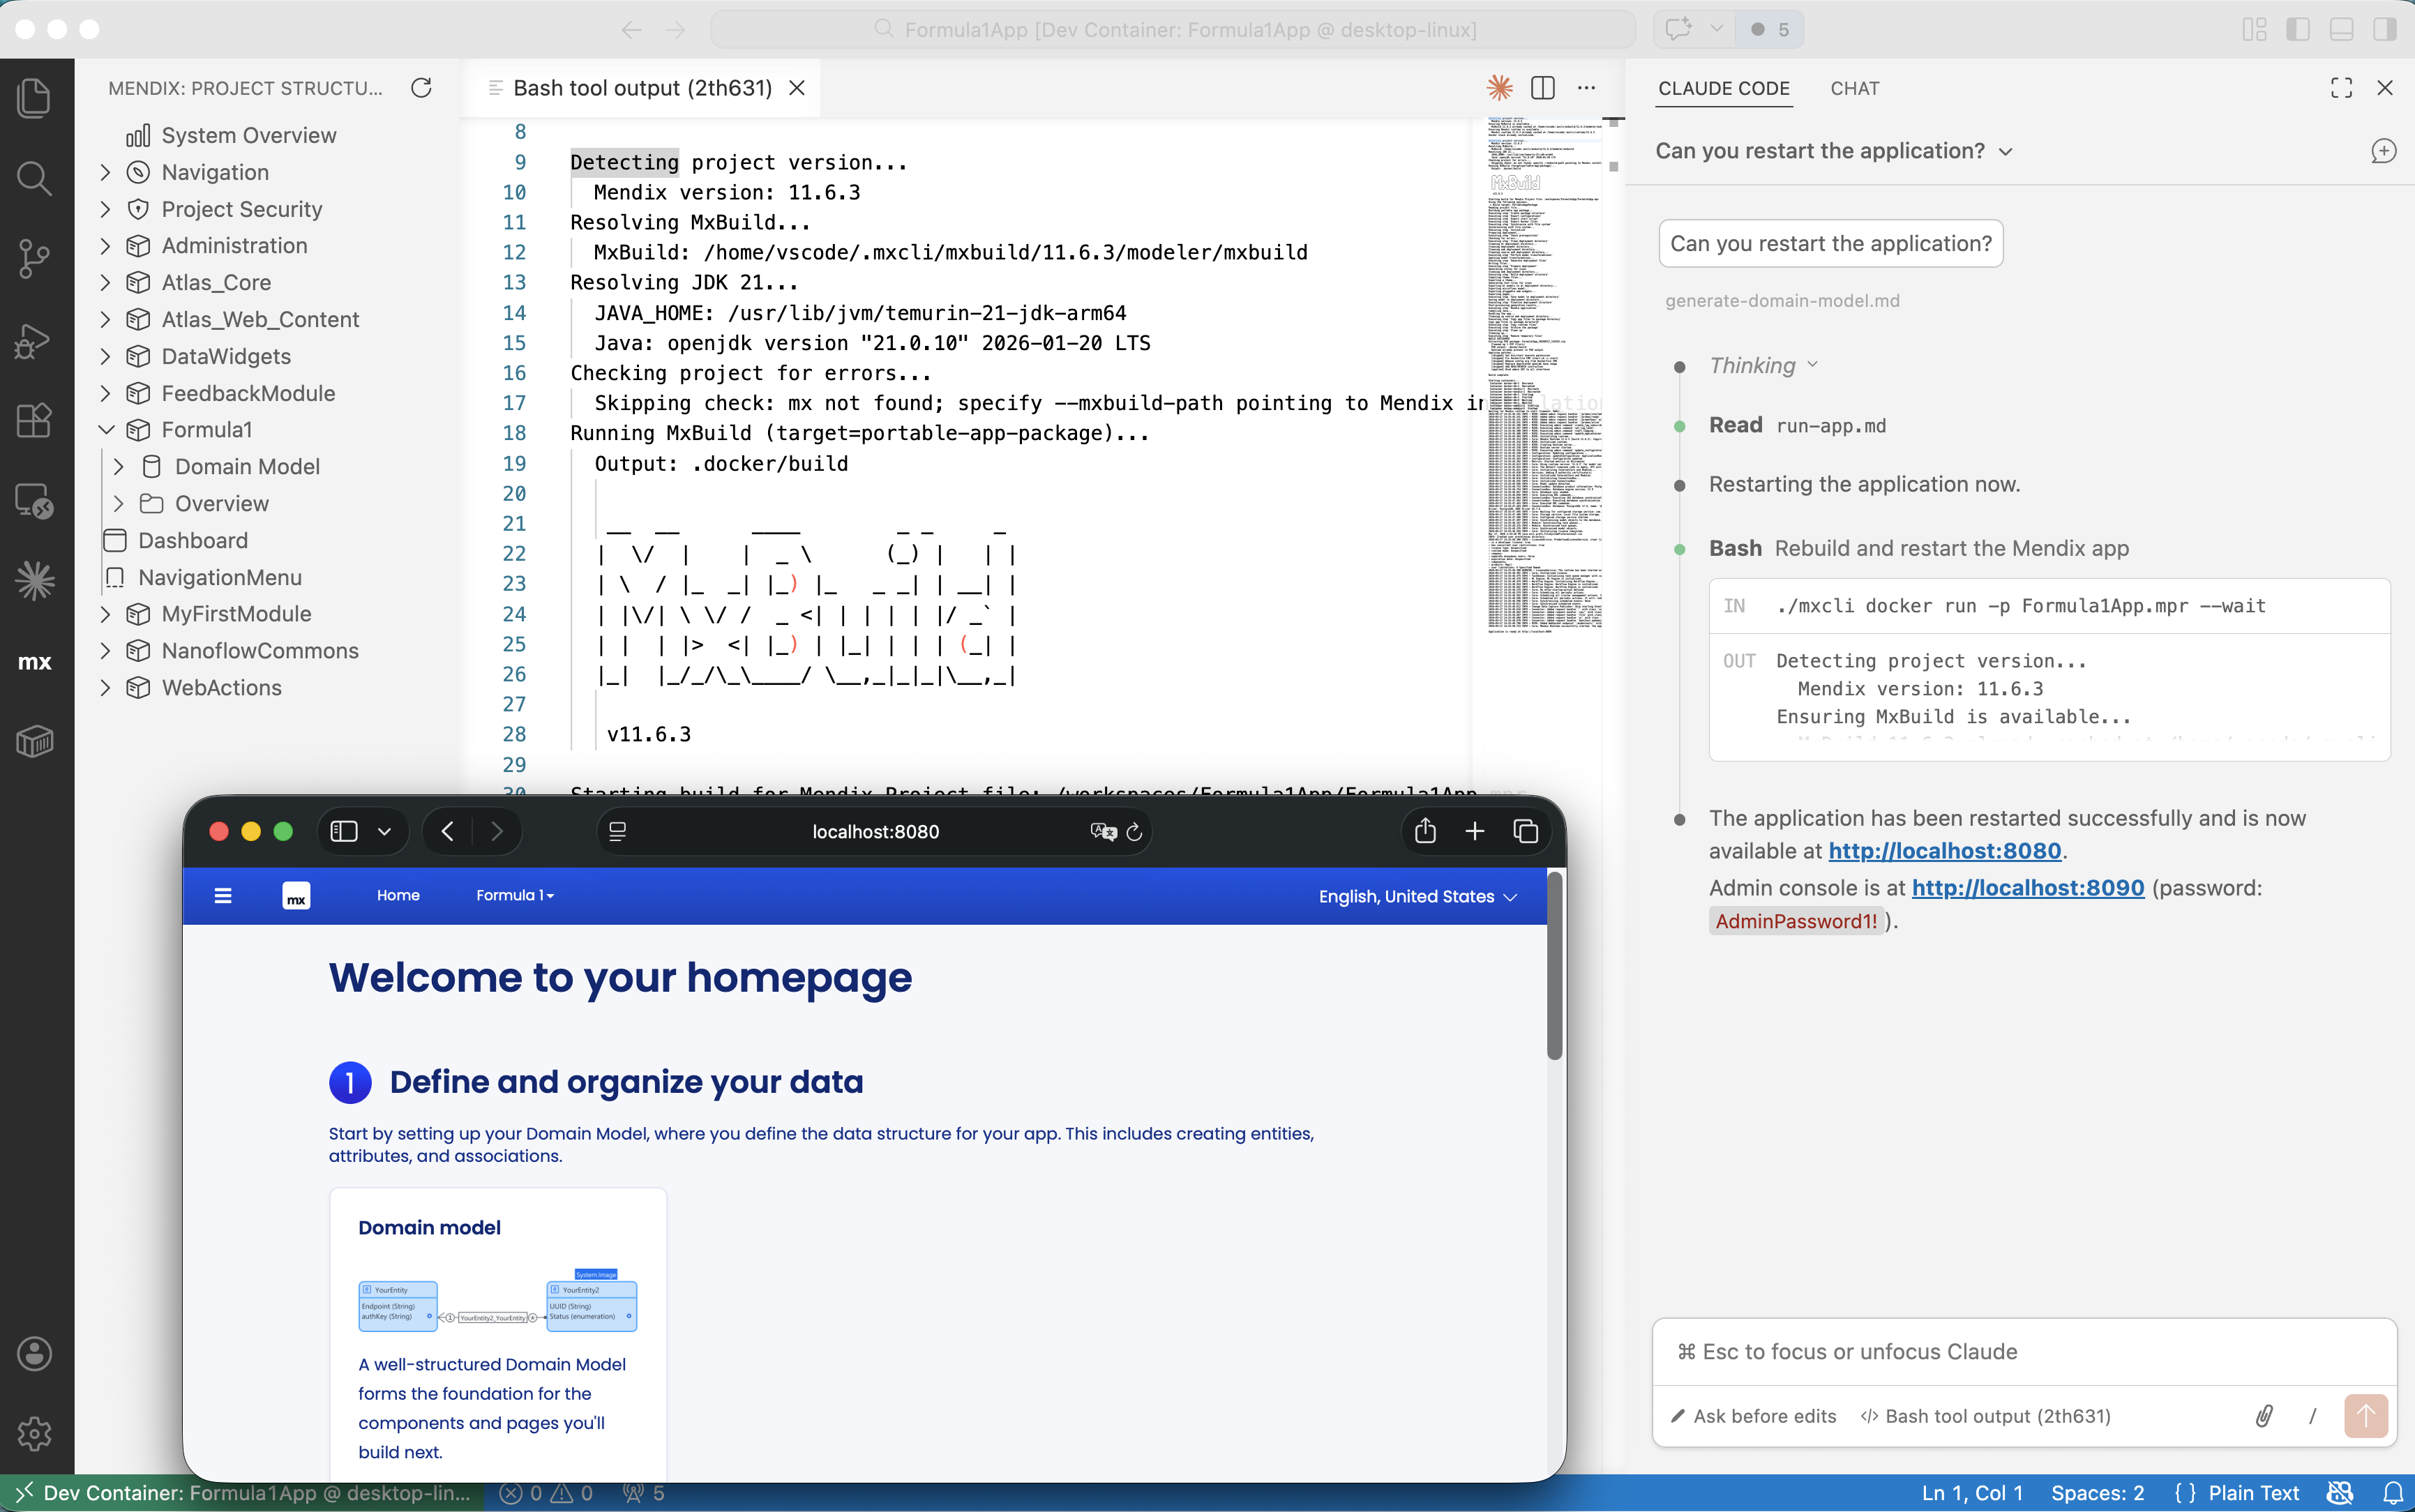The width and height of the screenshot is (2415, 1512).
Task: Click the browser page vertical scrollbar
Action: 1554,967
